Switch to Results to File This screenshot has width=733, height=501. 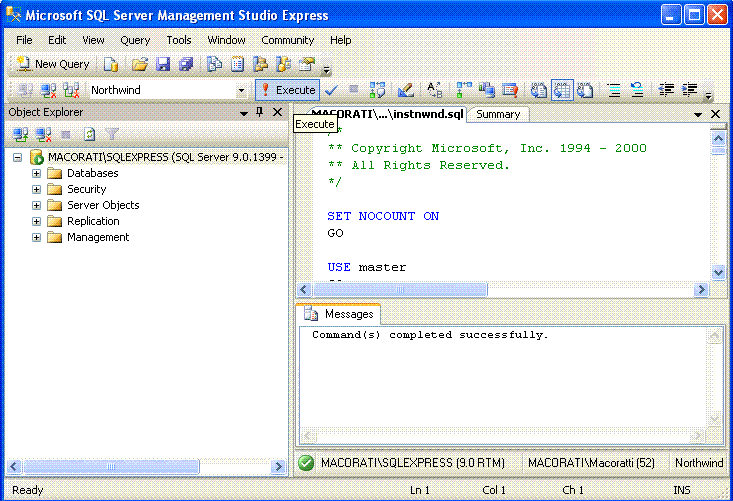(x=585, y=90)
